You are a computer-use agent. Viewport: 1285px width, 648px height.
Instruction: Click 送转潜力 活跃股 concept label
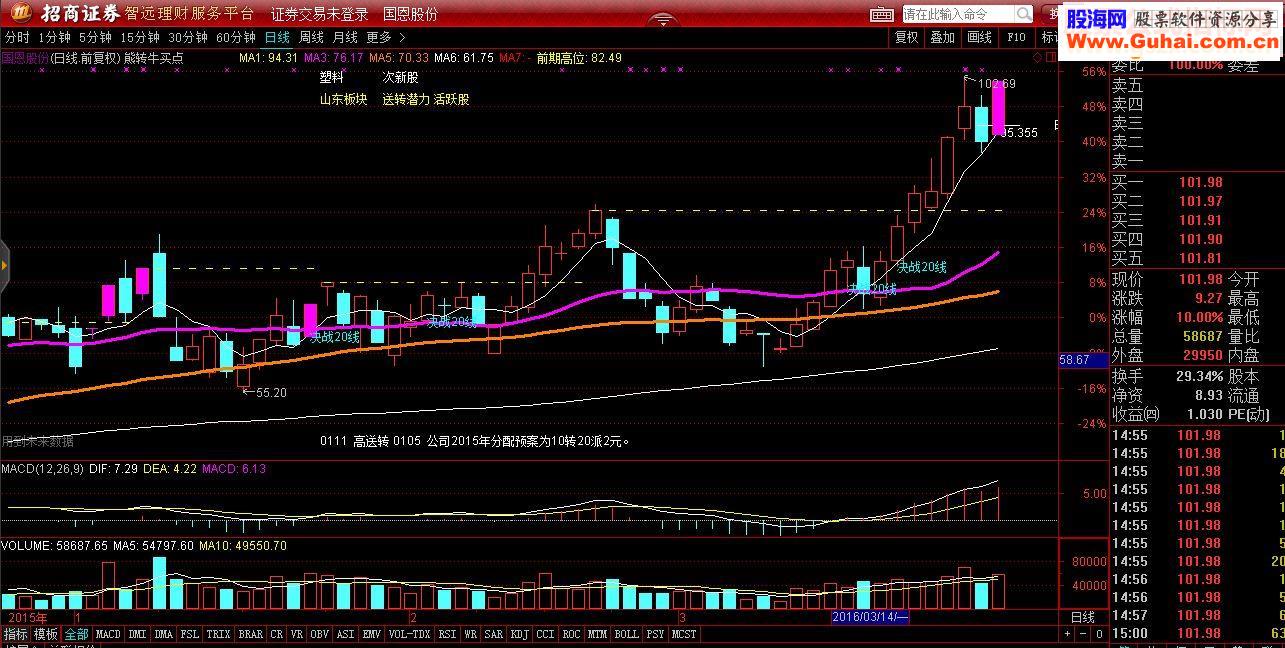[x=425, y=99]
